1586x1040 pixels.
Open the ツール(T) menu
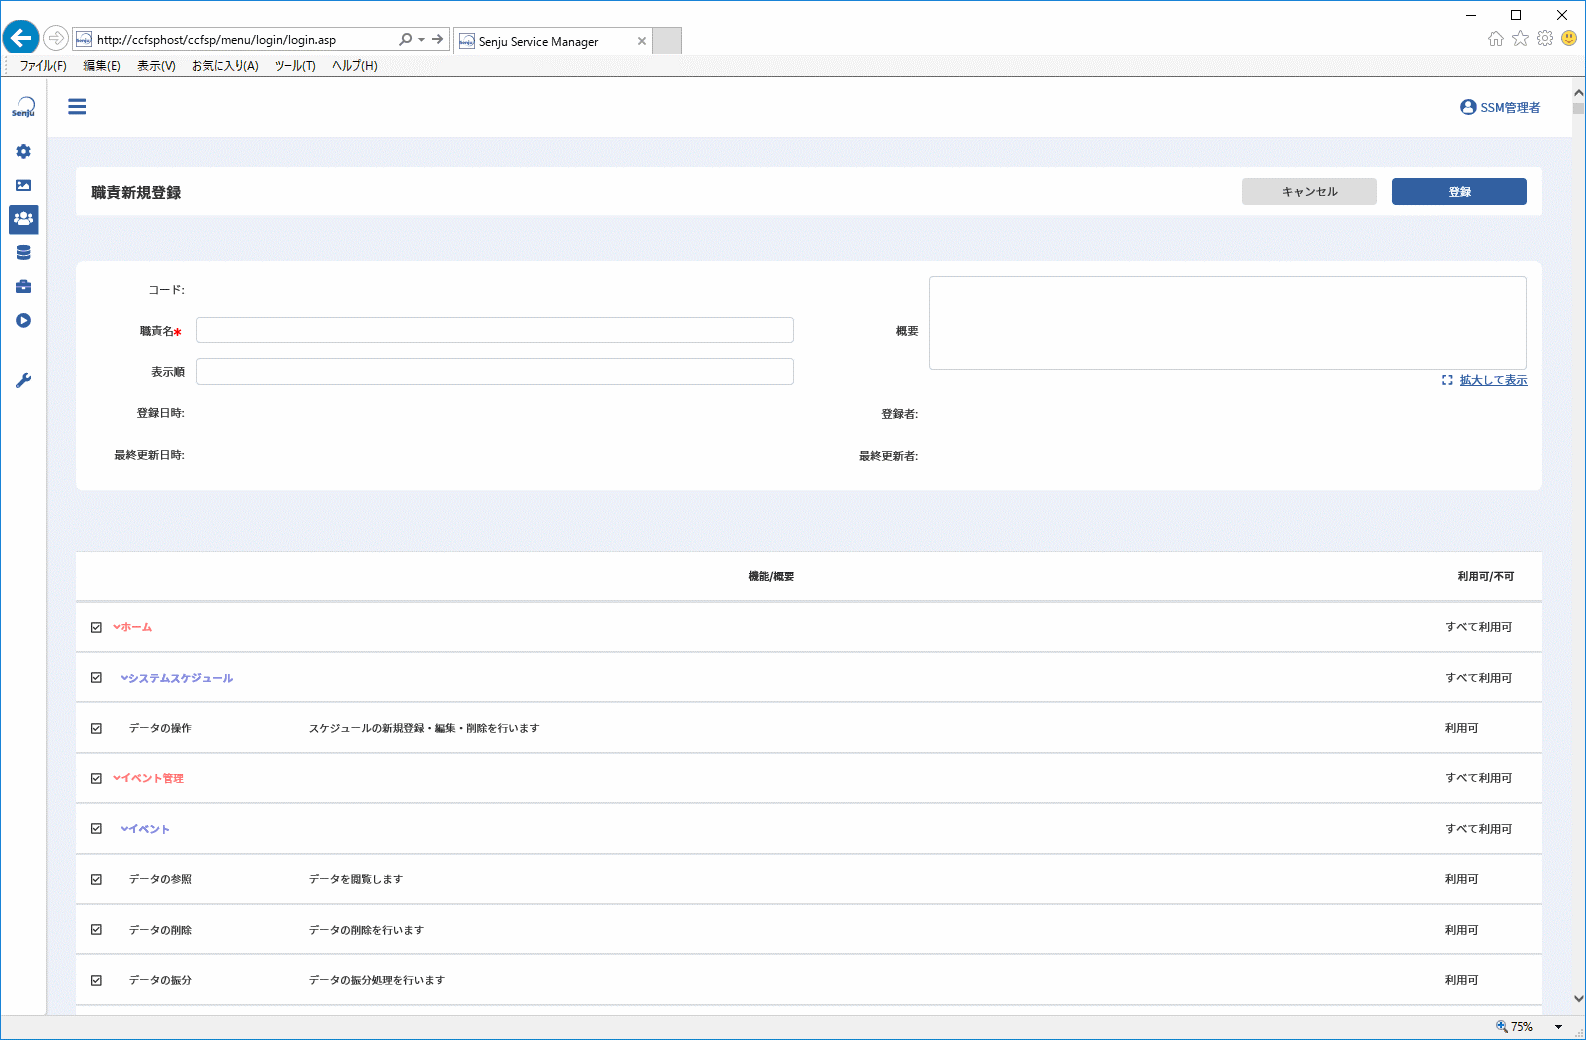pyautogui.click(x=295, y=66)
